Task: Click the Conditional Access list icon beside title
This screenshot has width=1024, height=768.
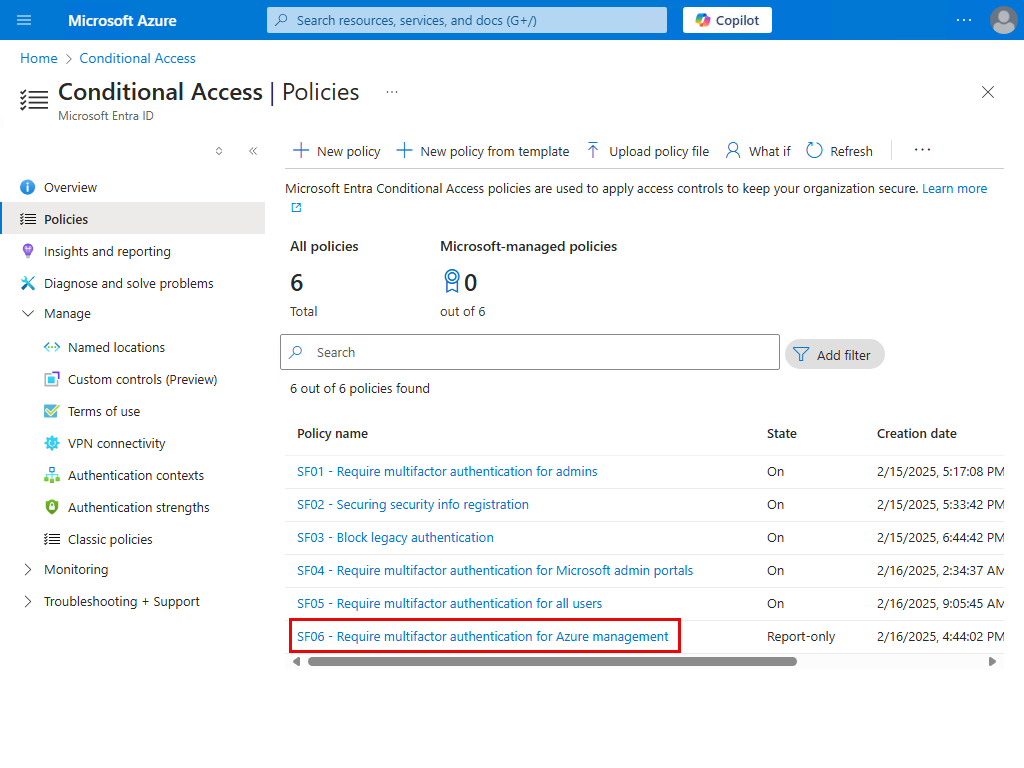Action: (34, 100)
